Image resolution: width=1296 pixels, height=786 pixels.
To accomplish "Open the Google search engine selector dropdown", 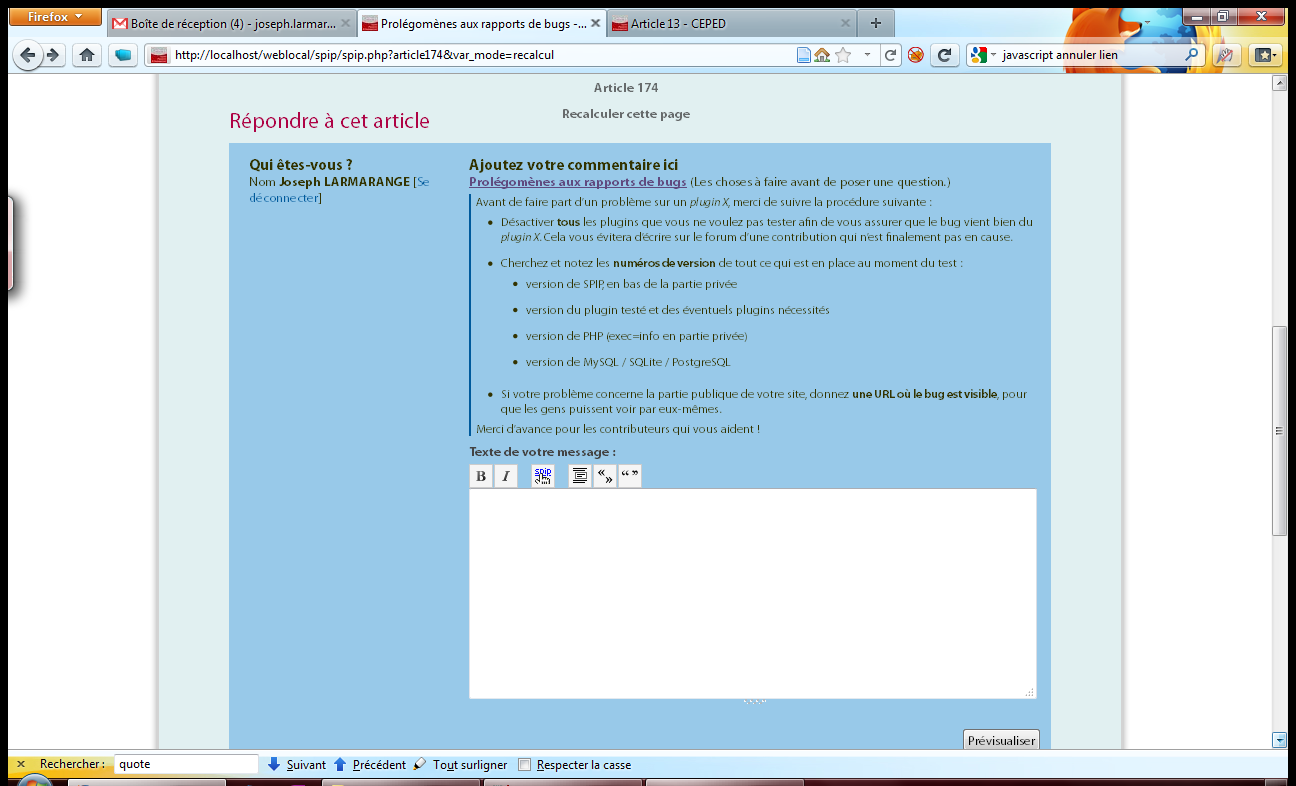I will pyautogui.click(x=983, y=55).
